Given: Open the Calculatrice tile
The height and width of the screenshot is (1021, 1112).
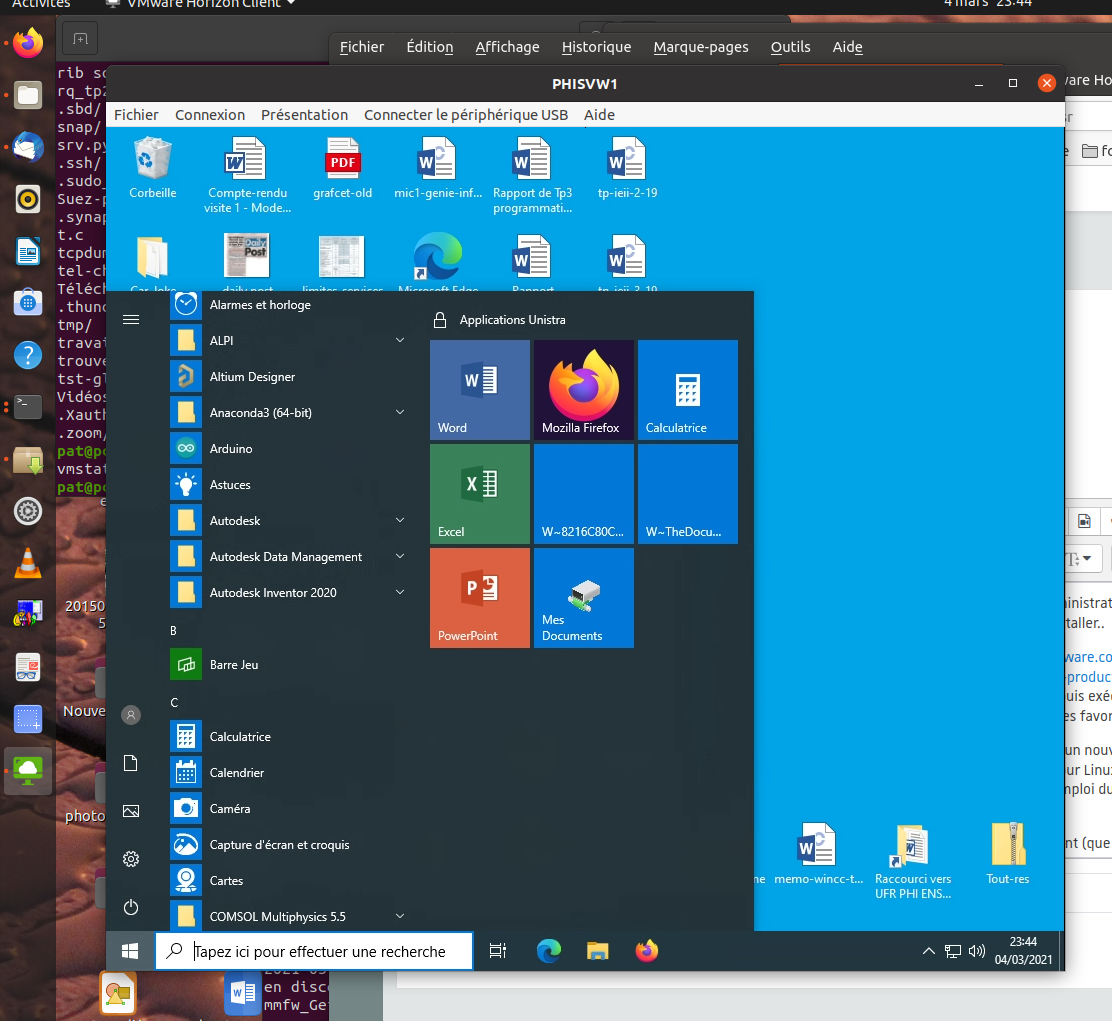Looking at the screenshot, I should click(688, 390).
